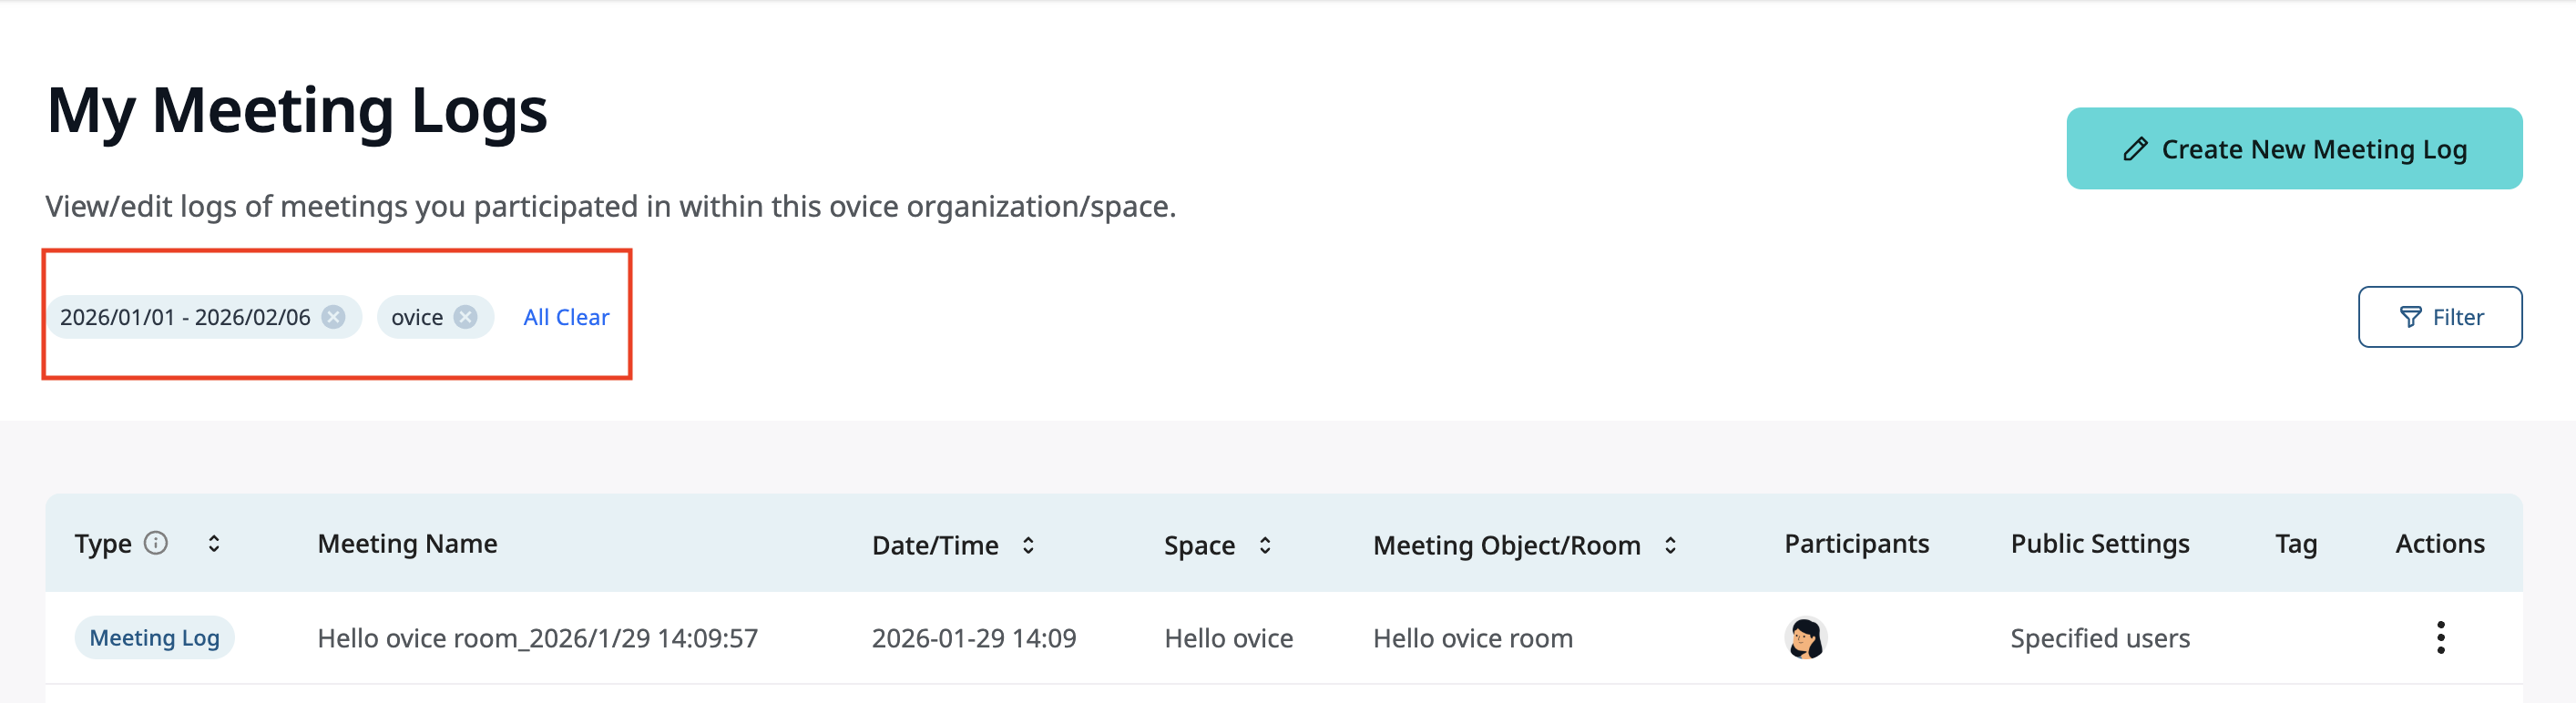This screenshot has width=2576, height=703.
Task: Click the Specified users public setting
Action: [2098, 637]
